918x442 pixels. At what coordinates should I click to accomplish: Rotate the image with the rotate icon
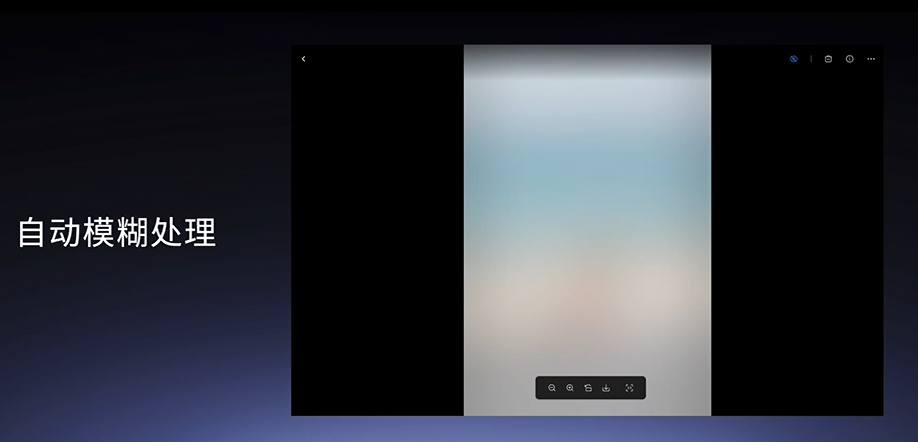(x=588, y=388)
